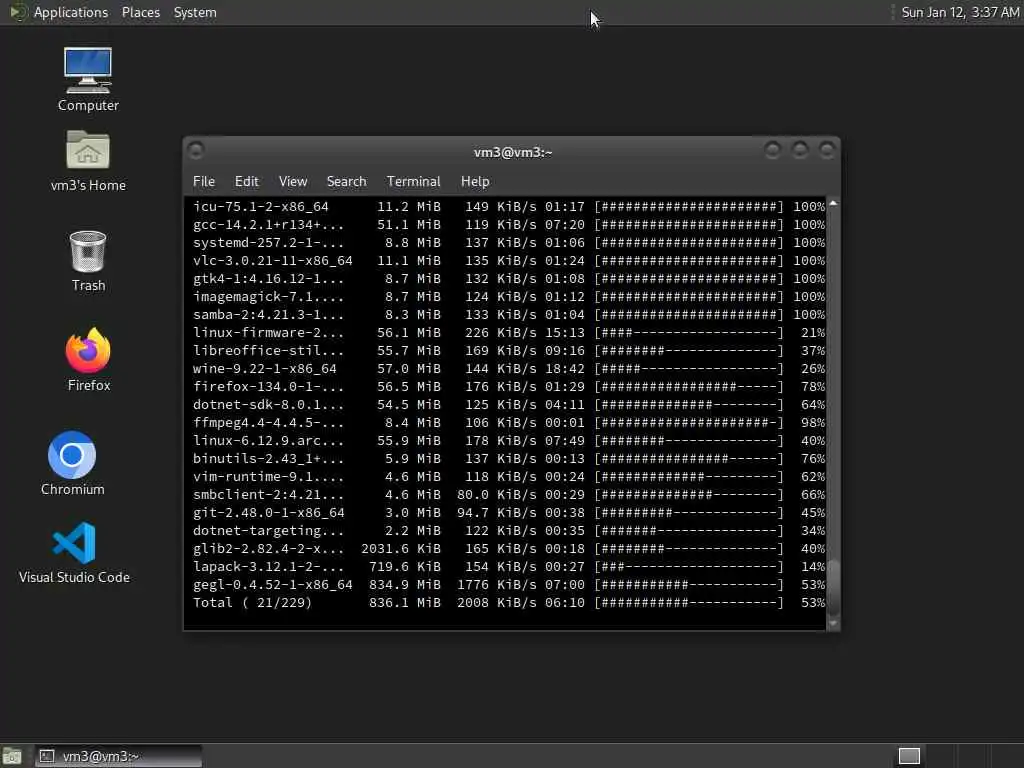
Task: Click the 98% value on ffmpeg4.4 row
Action: point(813,423)
